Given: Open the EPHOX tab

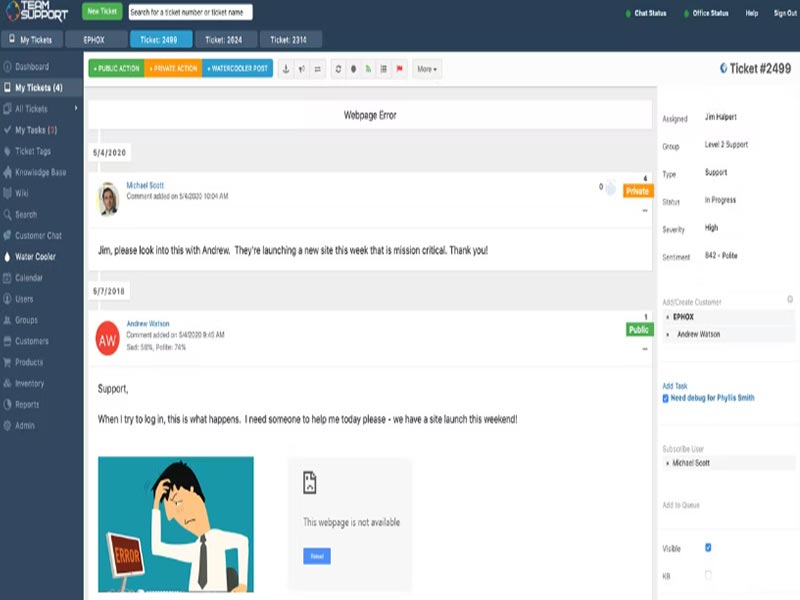Looking at the screenshot, I should pyautogui.click(x=97, y=40).
